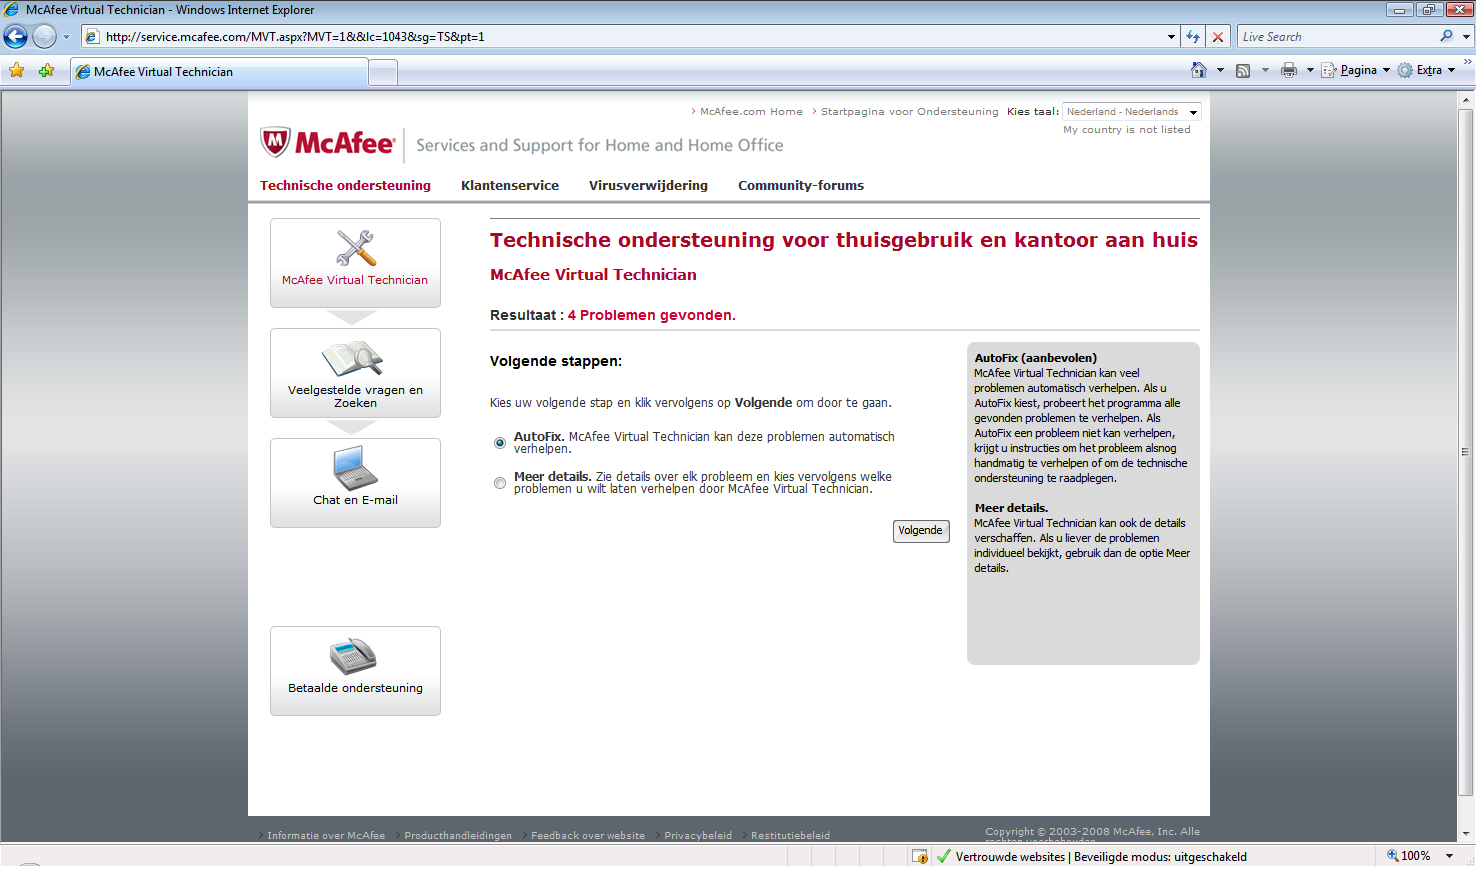Click the McAfee logo

328,143
